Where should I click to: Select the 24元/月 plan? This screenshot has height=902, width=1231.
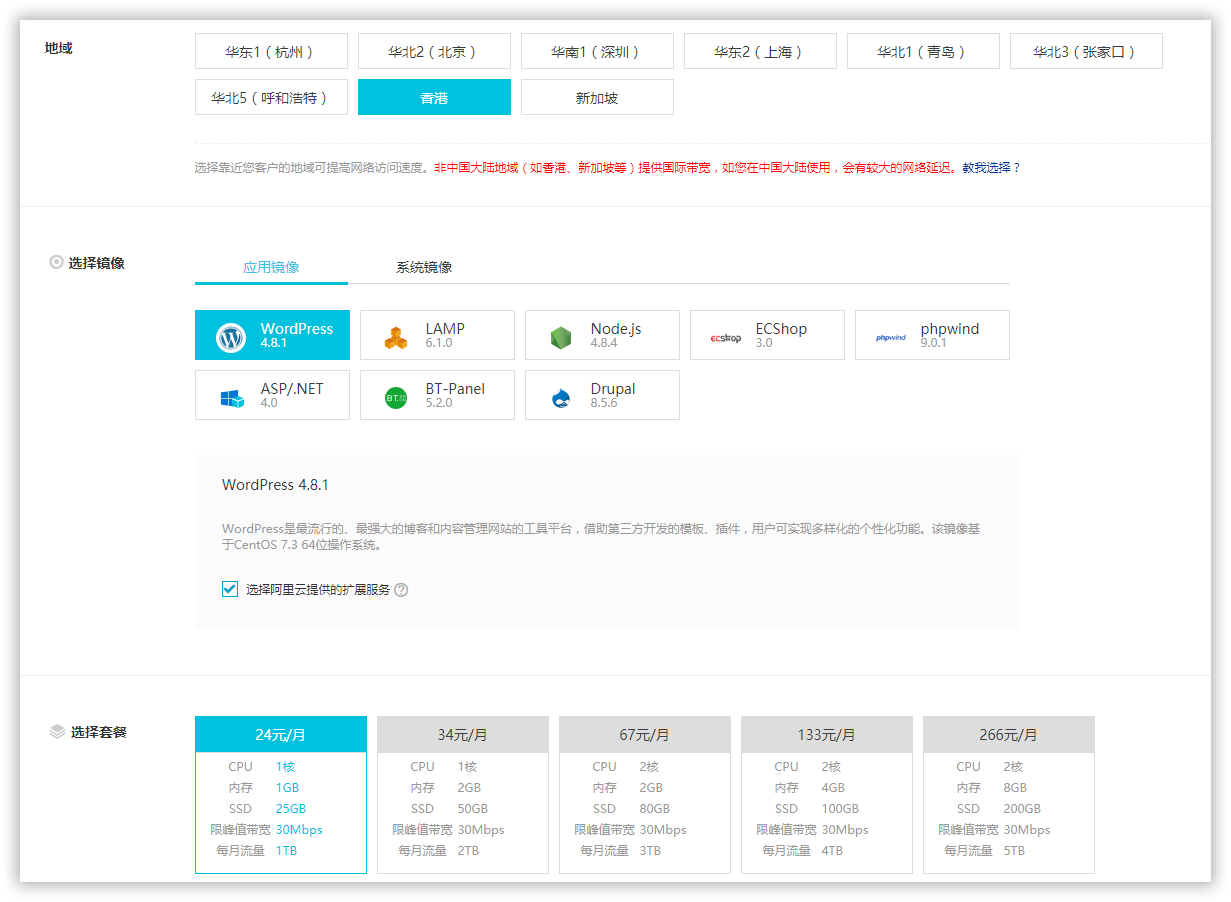point(281,795)
